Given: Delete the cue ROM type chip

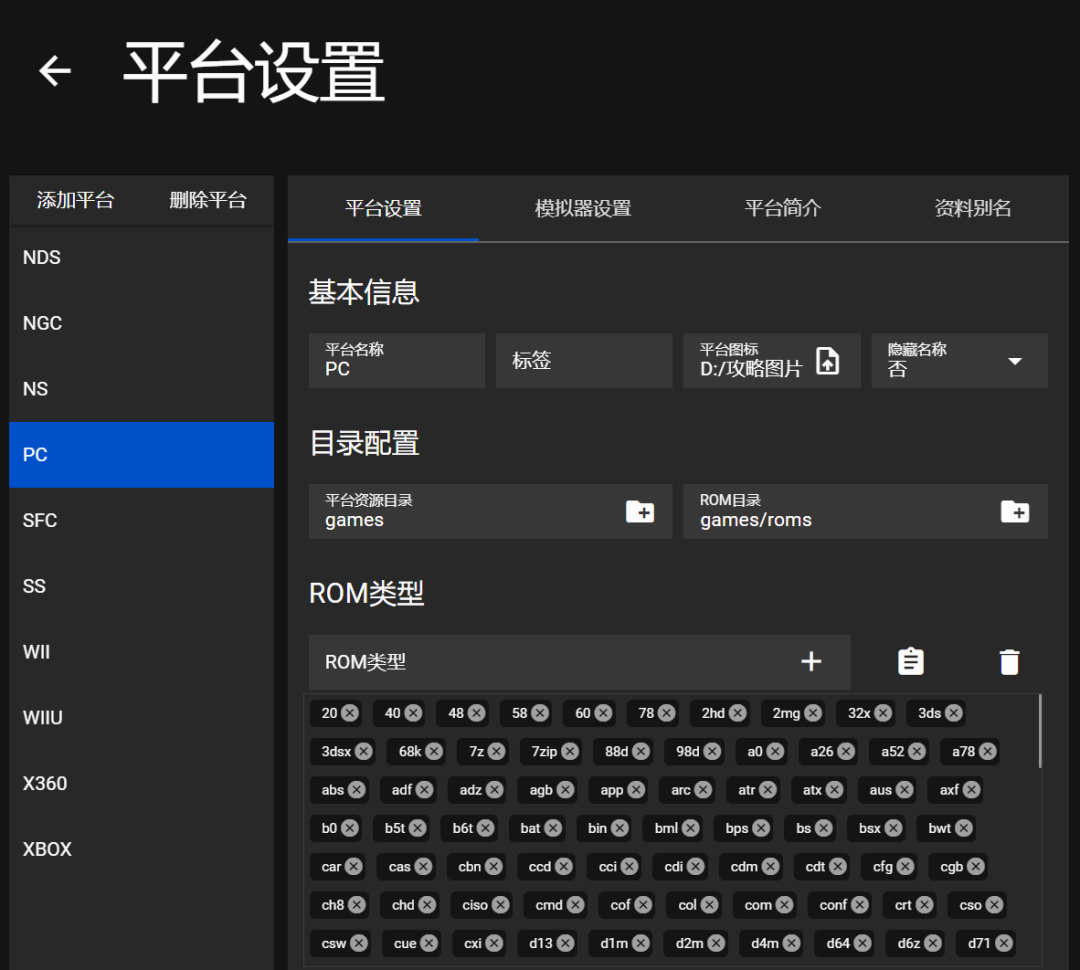Looking at the screenshot, I should coord(430,943).
